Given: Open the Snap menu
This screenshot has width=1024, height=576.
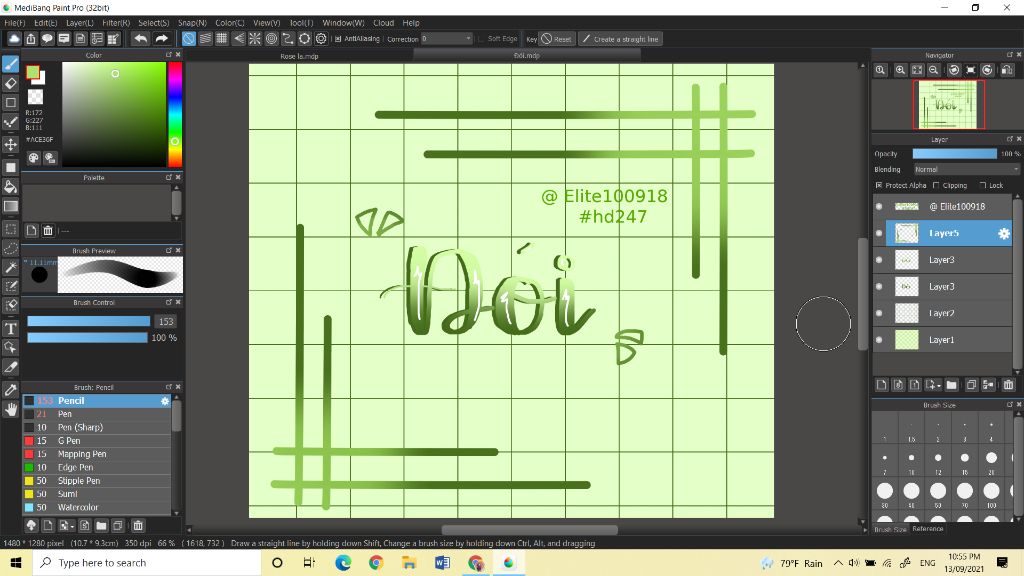Looking at the screenshot, I should coord(192,23).
